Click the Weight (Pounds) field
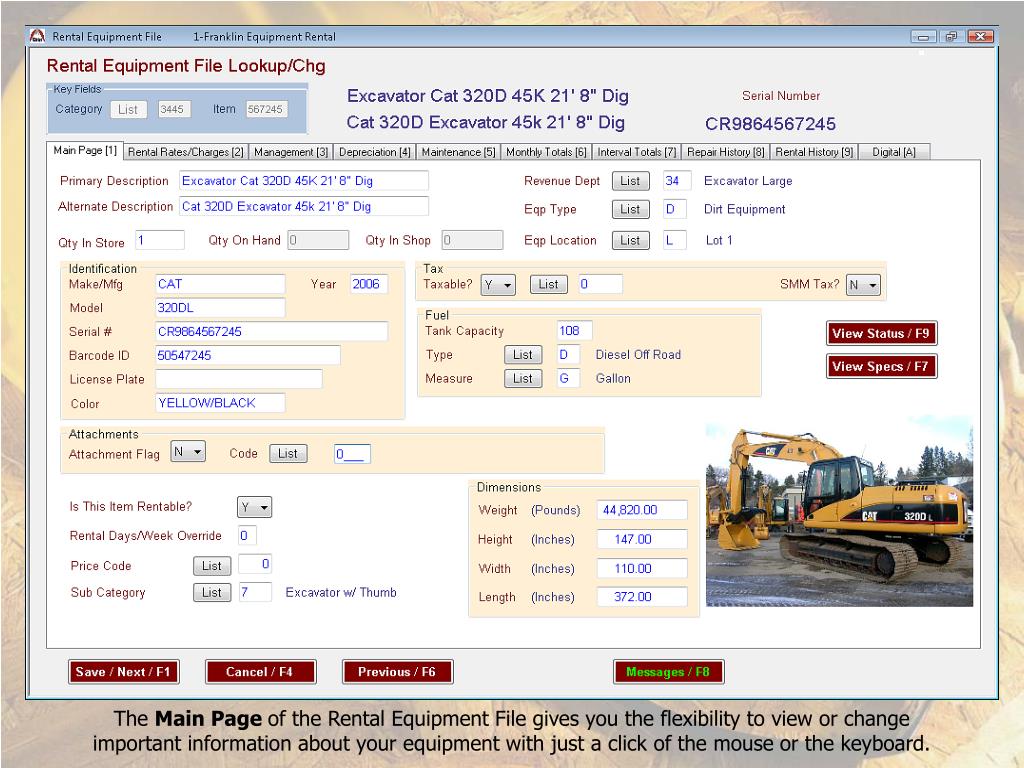Screen dimensions: 1024x768 point(642,510)
